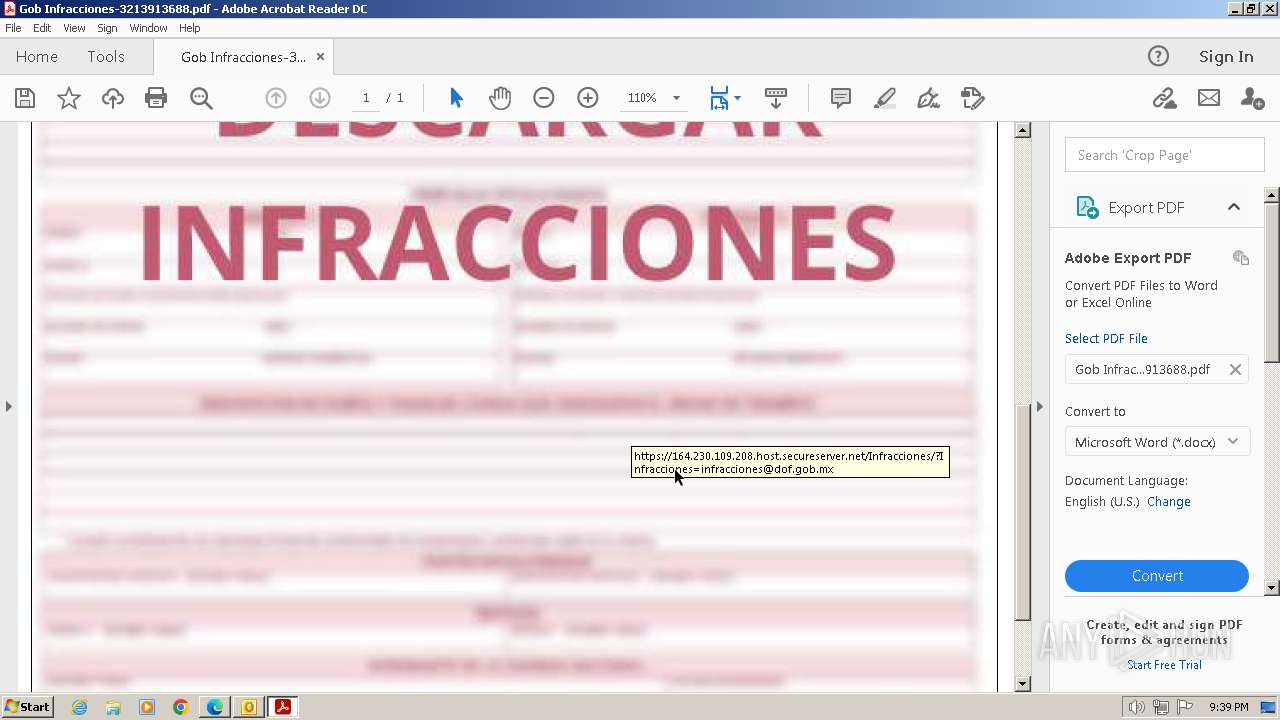This screenshot has height=720, width=1280.
Task: Go to the previous page with the up arrow
Action: [x=276, y=98]
